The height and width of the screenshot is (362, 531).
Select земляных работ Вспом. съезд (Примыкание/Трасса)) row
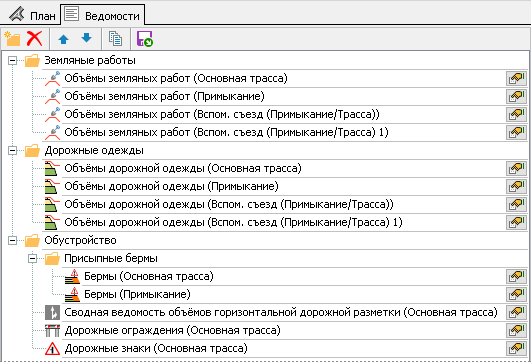coord(222,114)
